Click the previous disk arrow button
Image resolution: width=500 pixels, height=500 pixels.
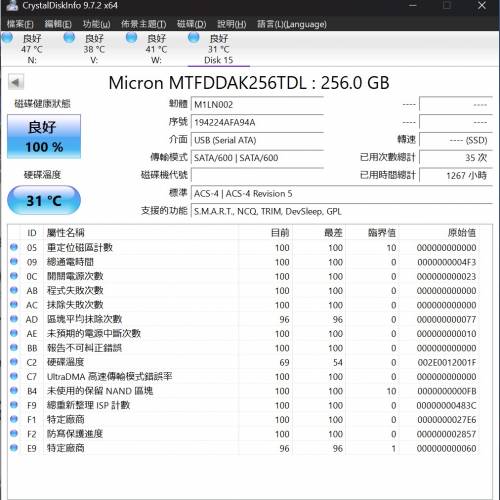16,82
